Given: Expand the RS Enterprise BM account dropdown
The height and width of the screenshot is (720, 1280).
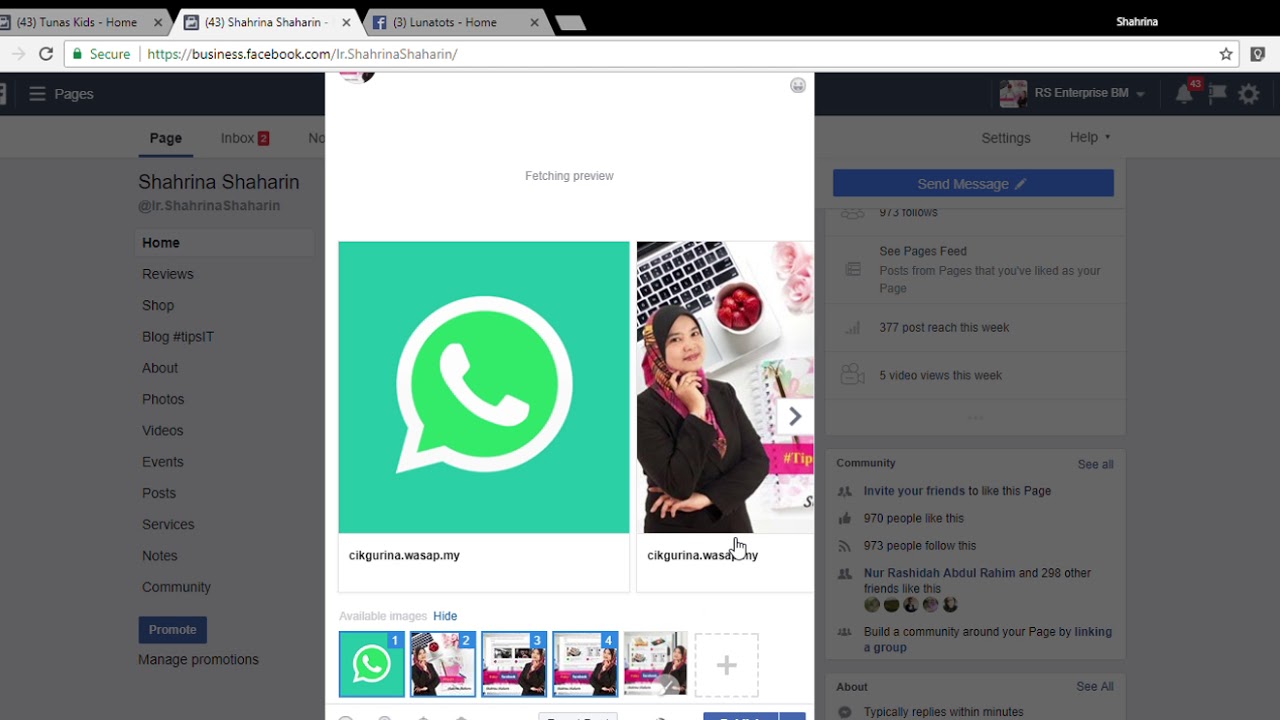Looking at the screenshot, I should [x=1140, y=94].
